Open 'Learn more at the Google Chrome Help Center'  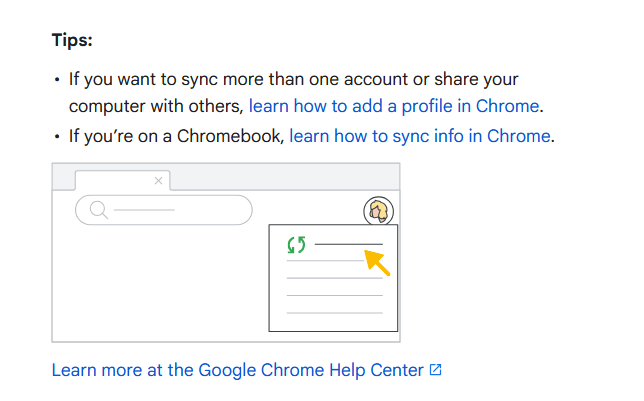238,370
